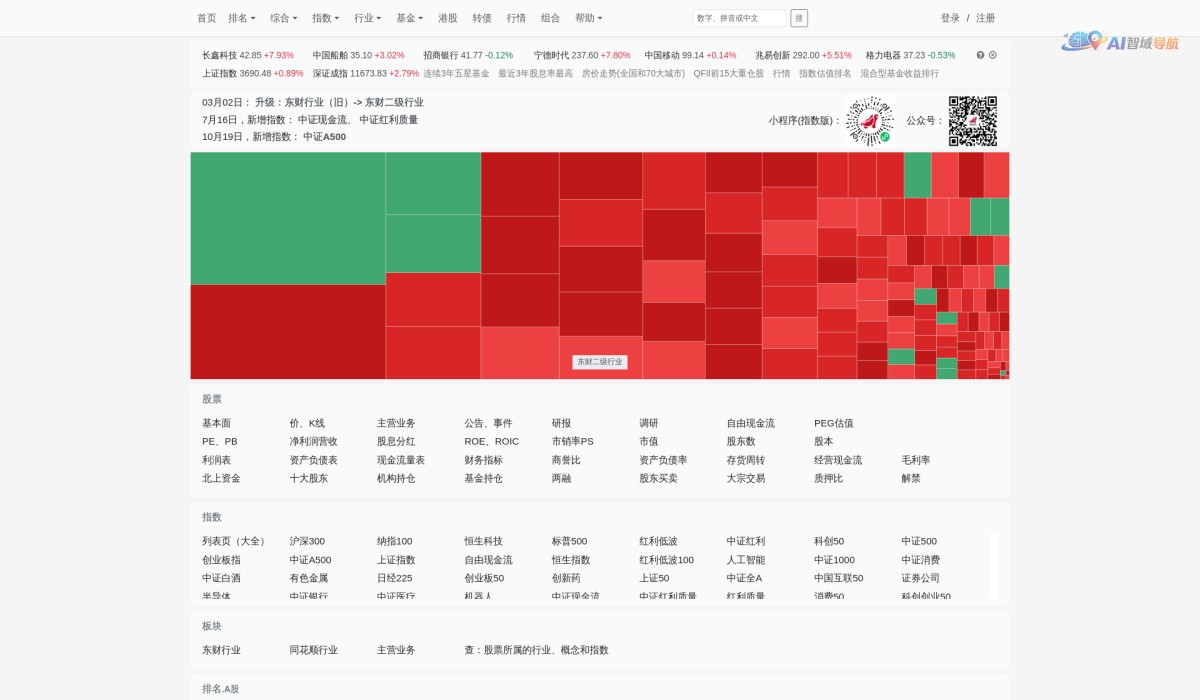Open 混合型基金收益排行 link
Image resolution: width=1200 pixels, height=700 pixels.
click(900, 74)
